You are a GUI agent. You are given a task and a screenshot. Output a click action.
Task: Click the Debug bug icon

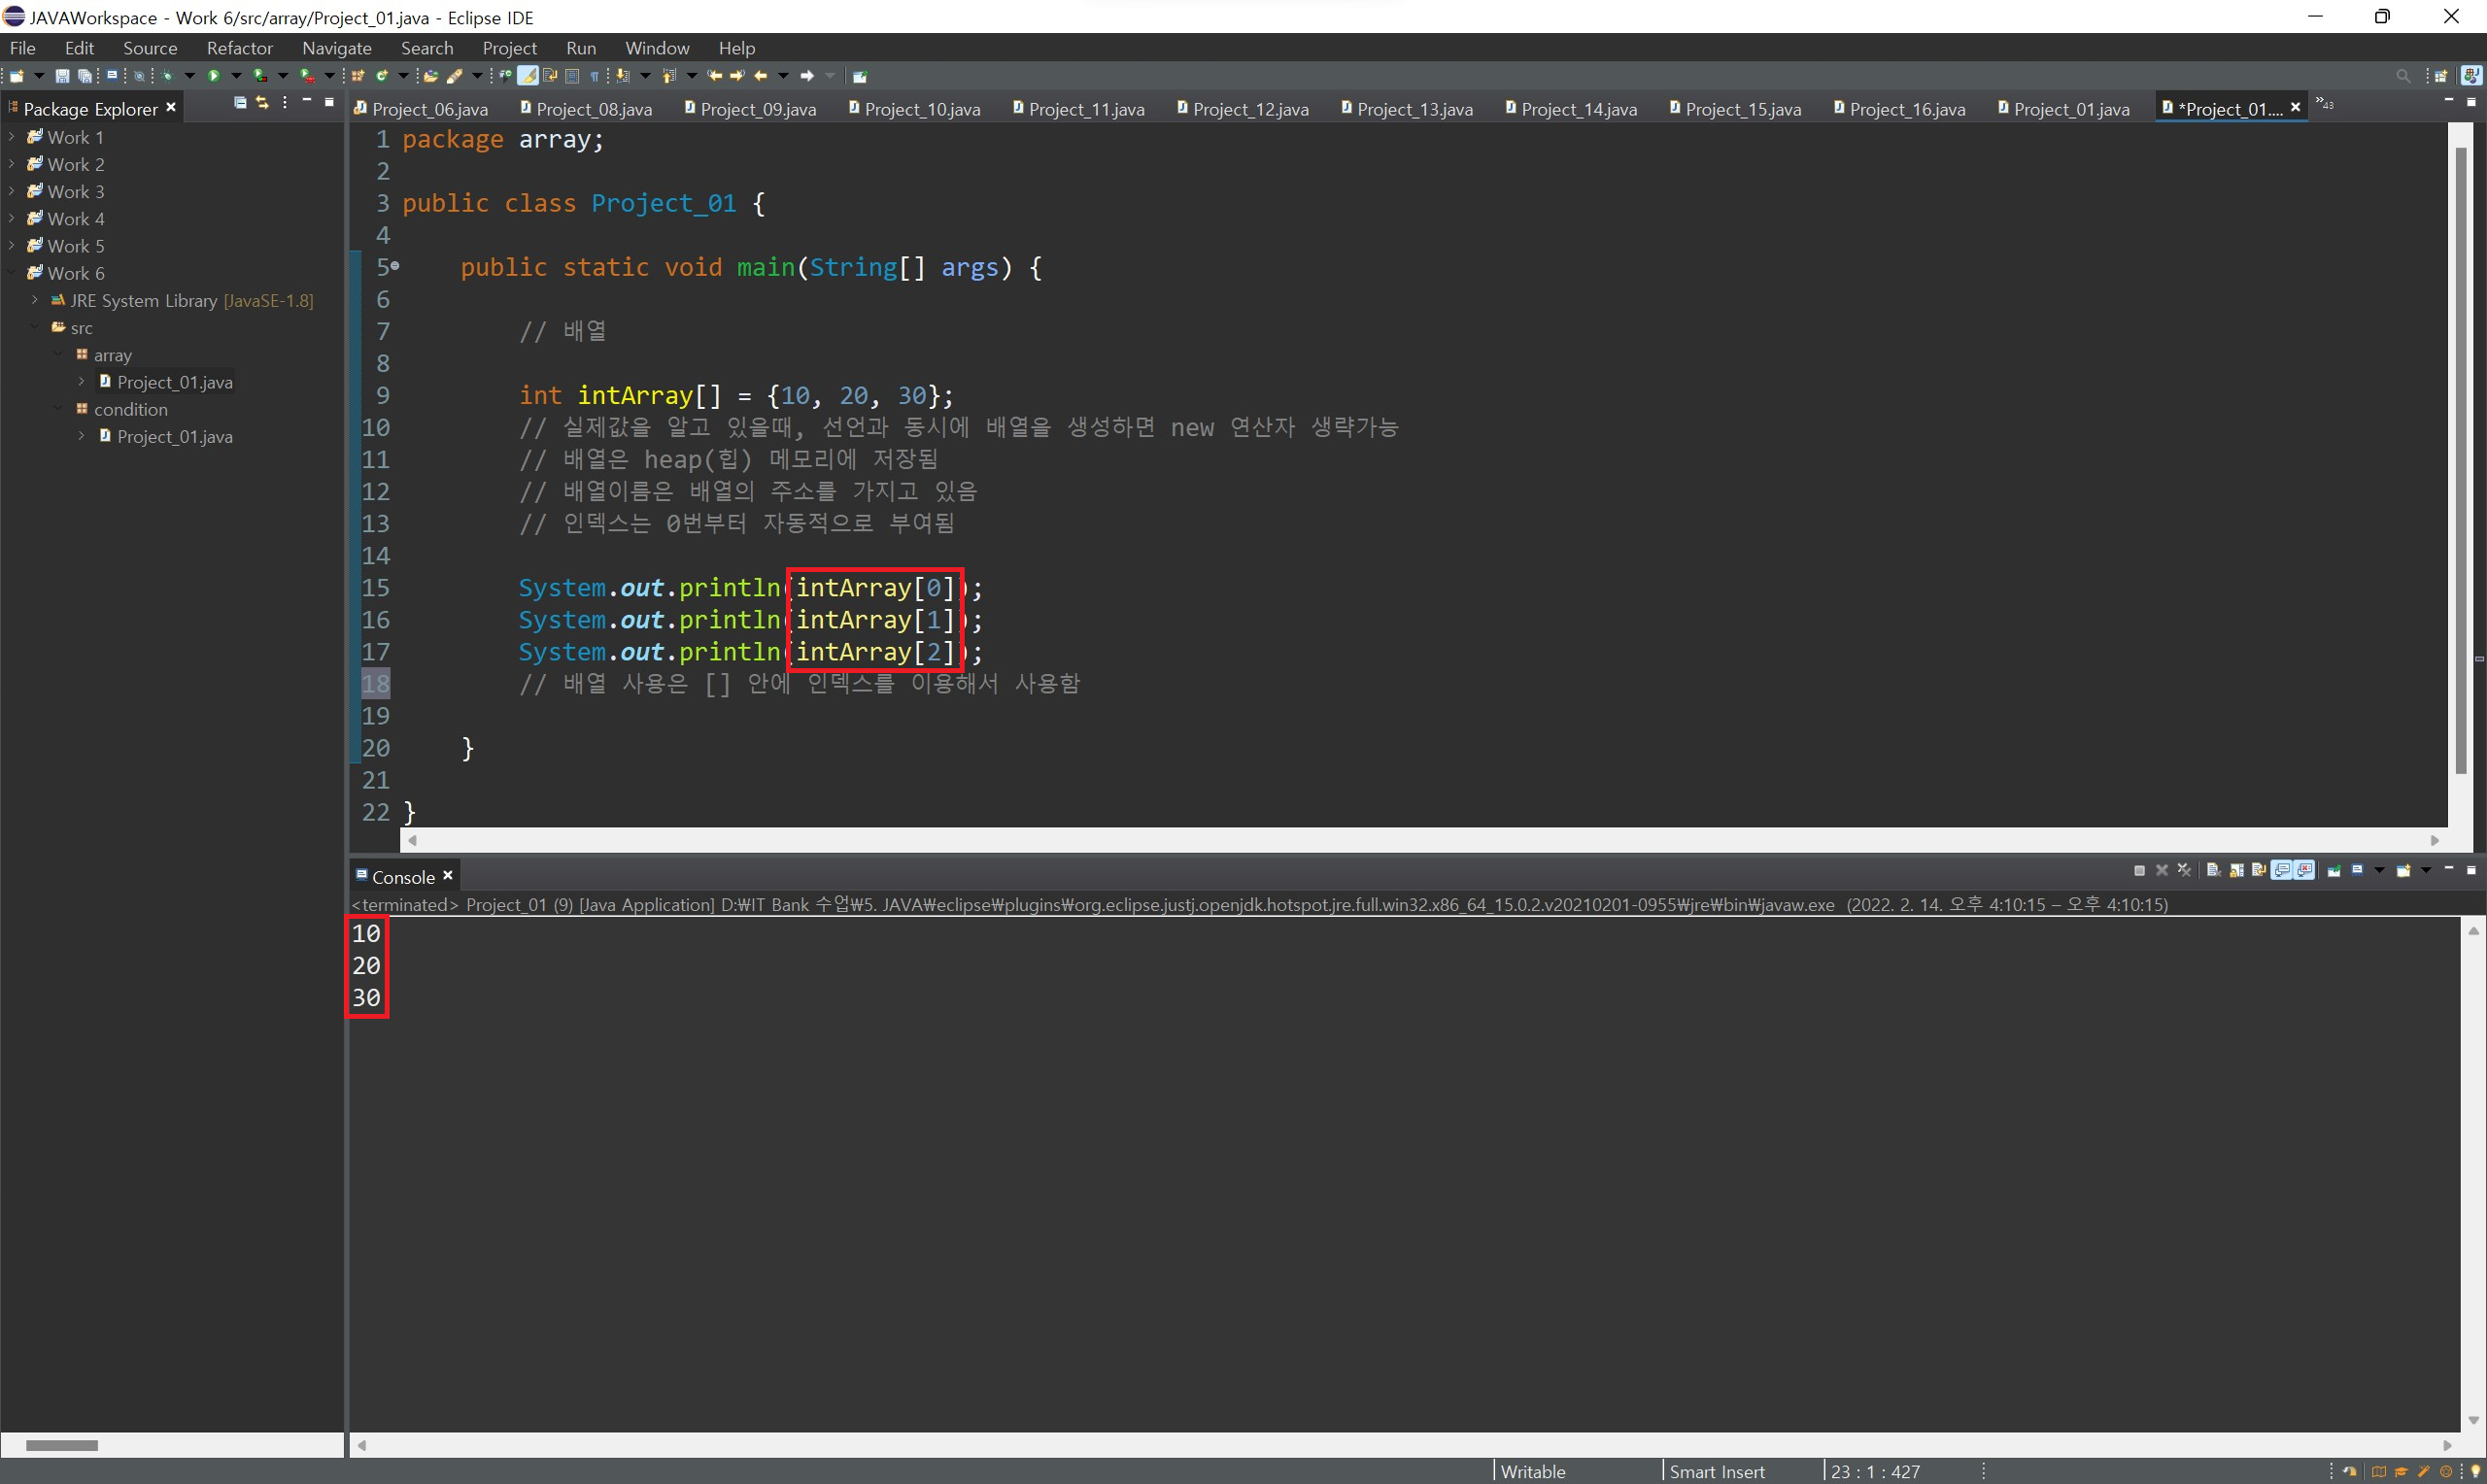167,76
